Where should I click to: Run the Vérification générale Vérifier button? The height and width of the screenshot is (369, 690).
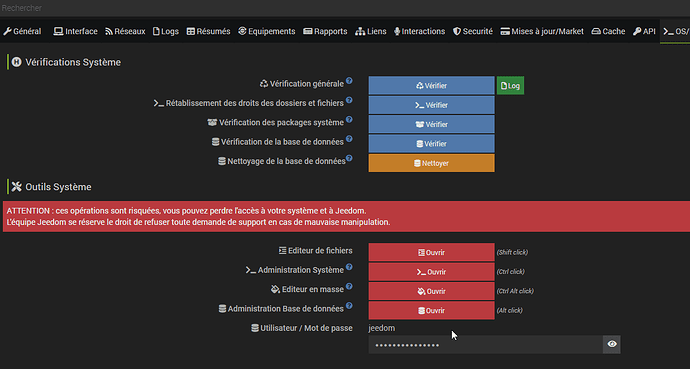pyautogui.click(x=431, y=86)
